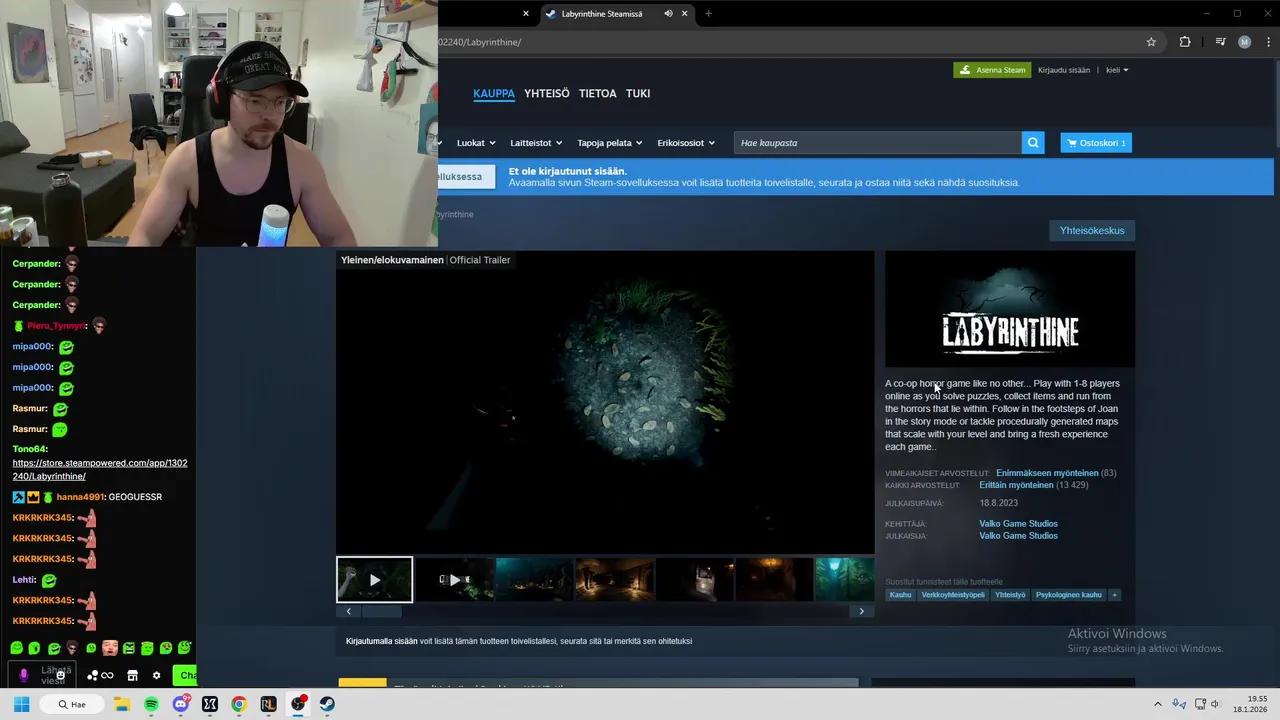The height and width of the screenshot is (720, 1280).
Task: Close the Labyrinthine Steamissä tab
Action: (685, 14)
